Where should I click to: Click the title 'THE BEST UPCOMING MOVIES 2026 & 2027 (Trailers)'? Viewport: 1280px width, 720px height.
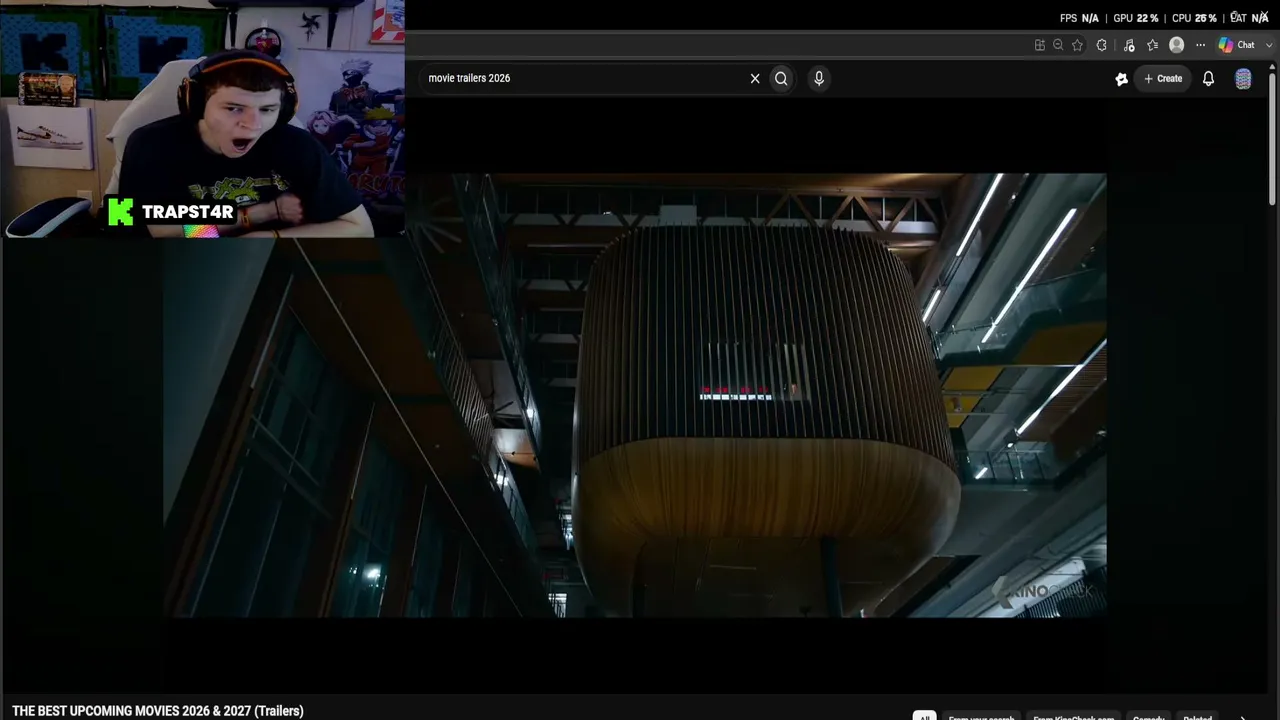point(158,711)
